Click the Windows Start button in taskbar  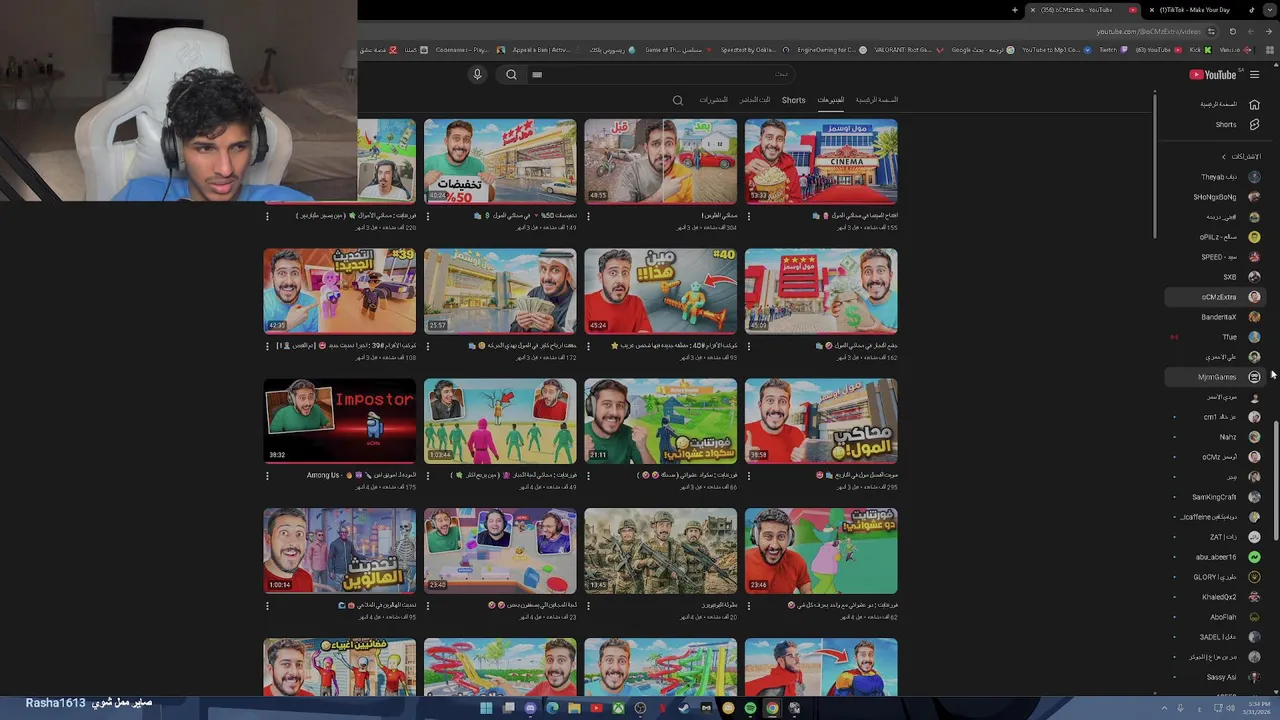coord(486,708)
